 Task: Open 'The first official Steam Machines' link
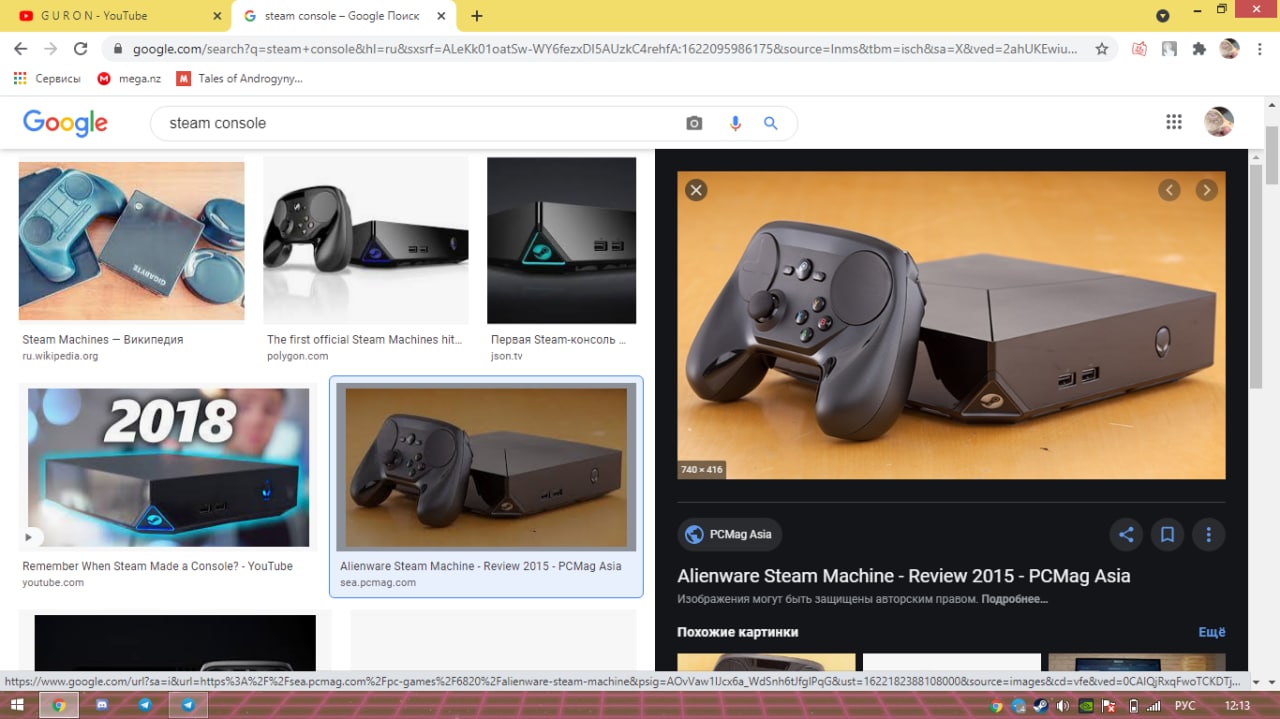365,340
